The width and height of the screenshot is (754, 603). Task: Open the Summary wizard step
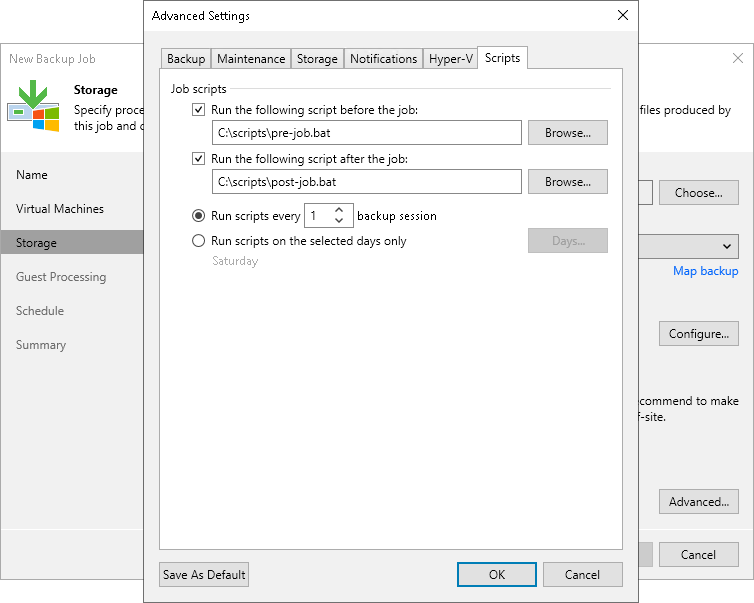coord(41,345)
